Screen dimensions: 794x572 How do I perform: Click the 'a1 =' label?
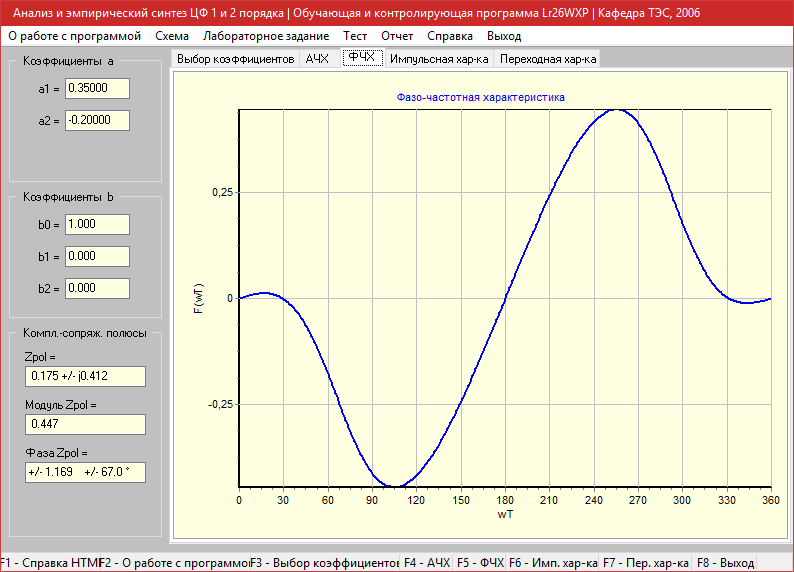point(49,89)
